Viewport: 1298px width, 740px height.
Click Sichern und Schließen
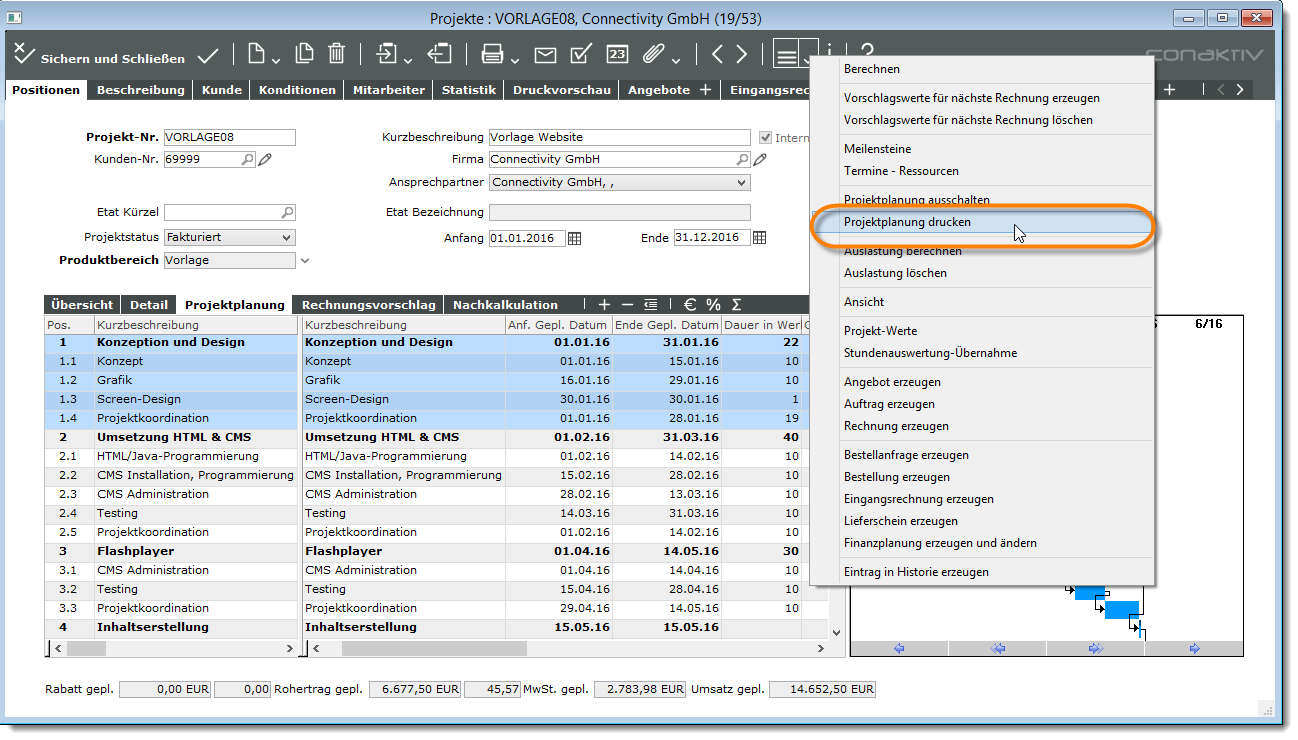110,57
